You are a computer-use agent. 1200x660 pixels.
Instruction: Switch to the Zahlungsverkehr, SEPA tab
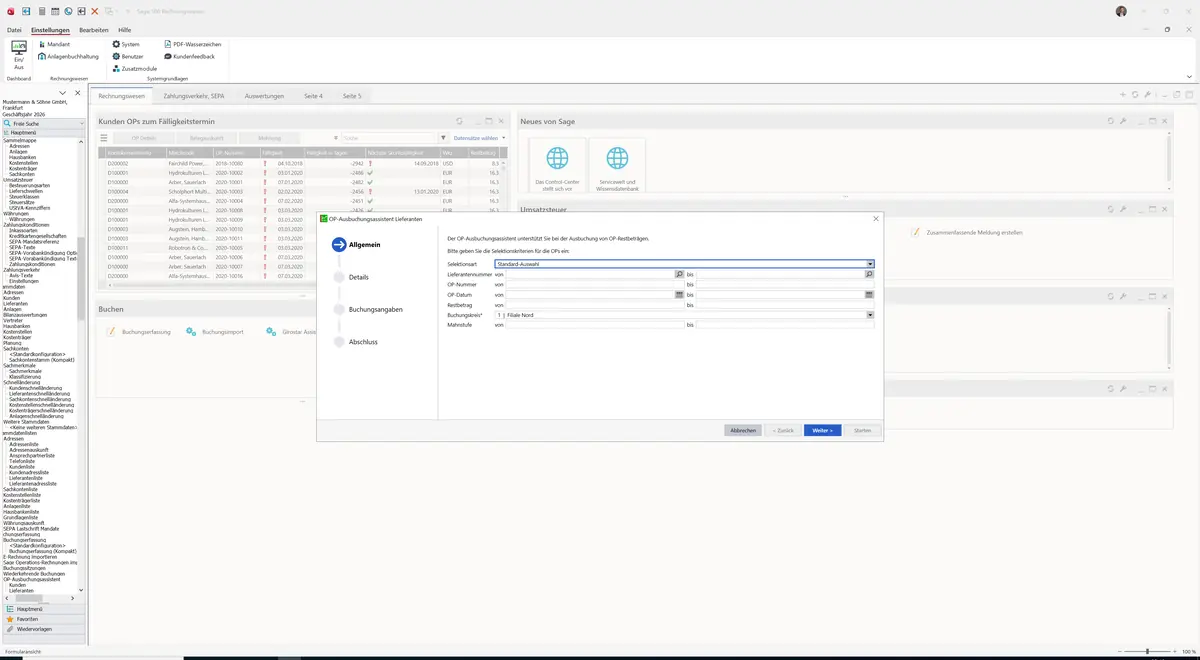pyautogui.click(x=194, y=96)
